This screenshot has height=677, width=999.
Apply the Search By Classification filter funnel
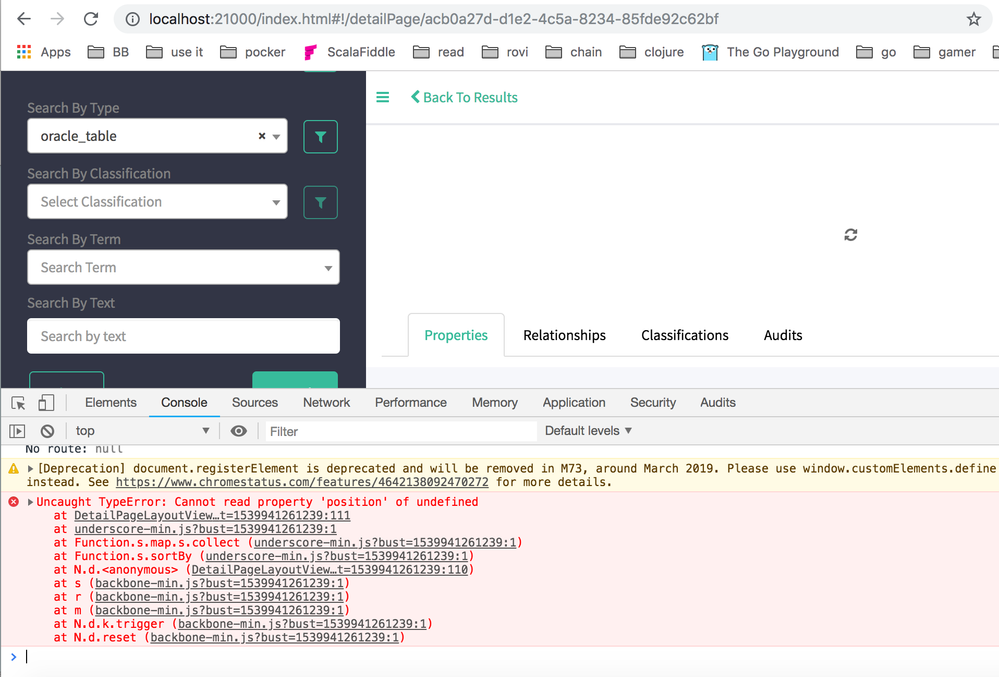[x=320, y=202]
